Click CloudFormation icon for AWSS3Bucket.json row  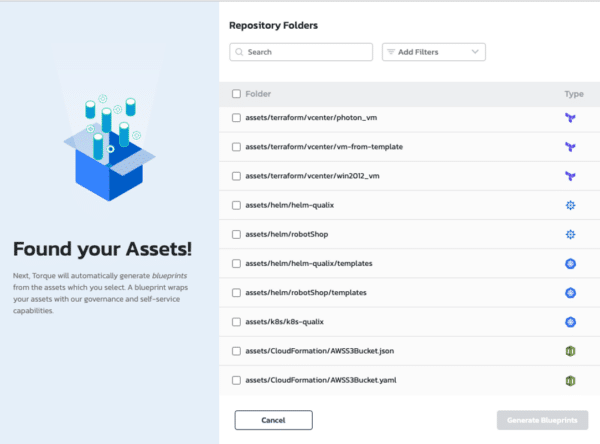pos(570,351)
